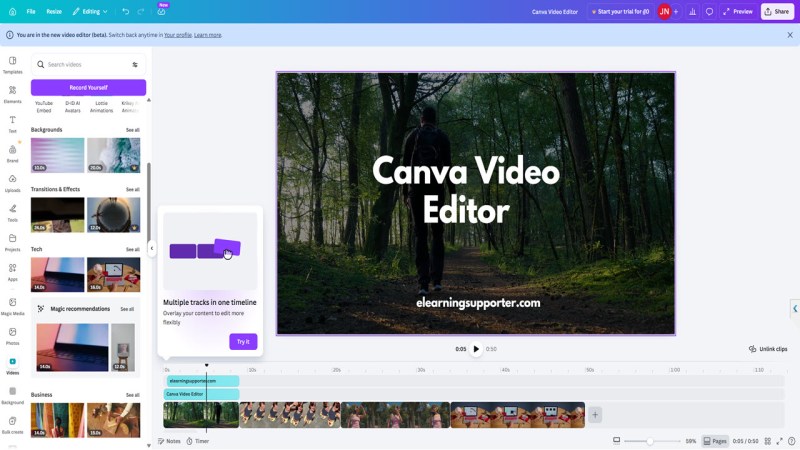Click the undo arrow in top bar
Image resolution: width=800 pixels, height=450 pixels.
(x=125, y=11)
